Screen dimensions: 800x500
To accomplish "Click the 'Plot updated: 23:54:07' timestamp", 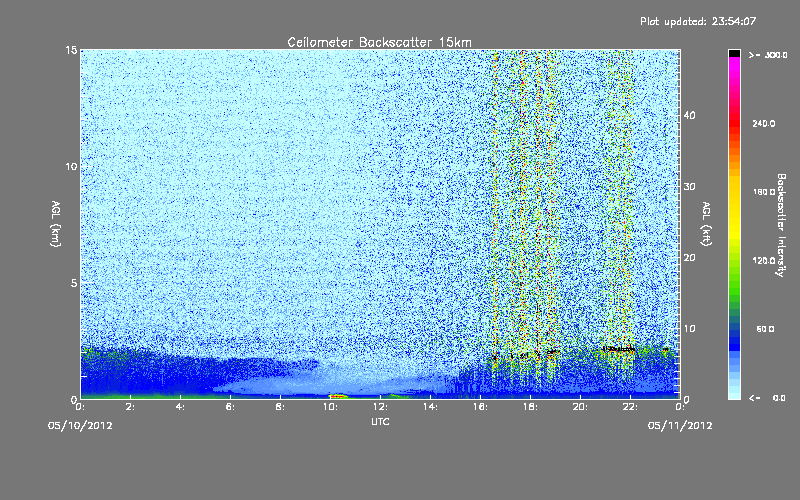I will tap(698, 21).
